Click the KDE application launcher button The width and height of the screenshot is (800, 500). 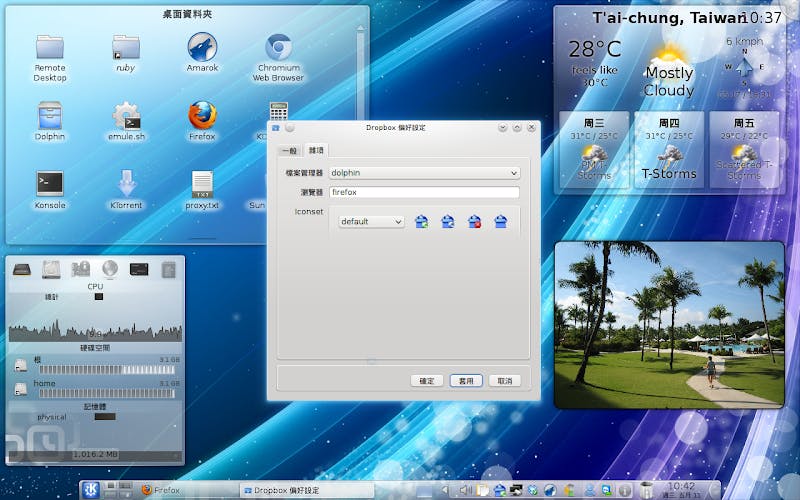pos(89,490)
